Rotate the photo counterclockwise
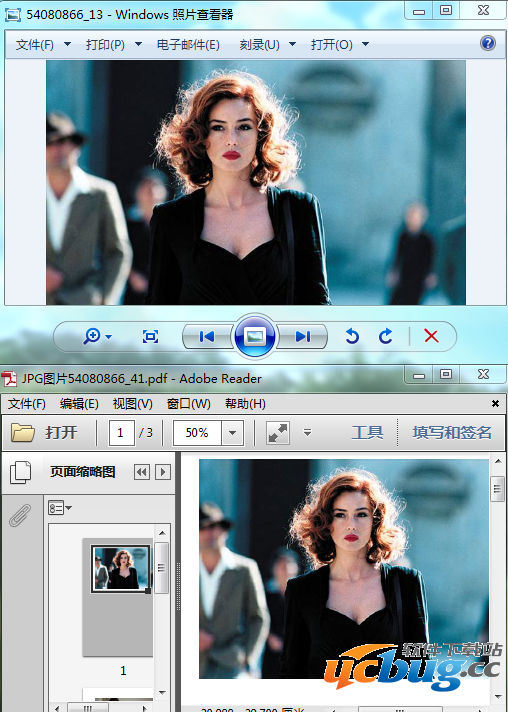 click(352, 336)
